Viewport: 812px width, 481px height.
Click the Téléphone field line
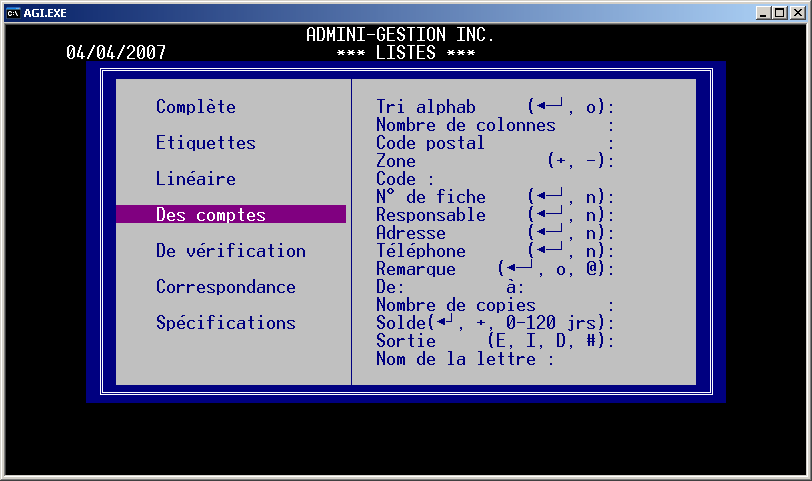(x=495, y=251)
